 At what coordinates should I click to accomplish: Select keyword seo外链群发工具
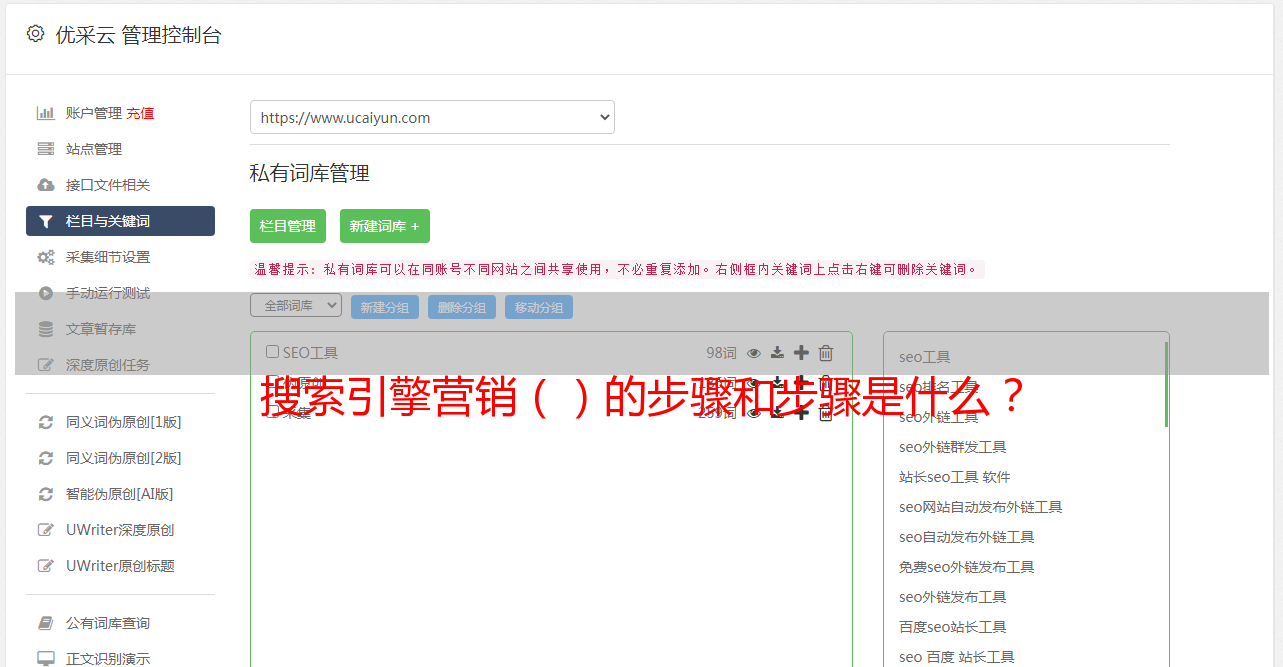point(953,447)
